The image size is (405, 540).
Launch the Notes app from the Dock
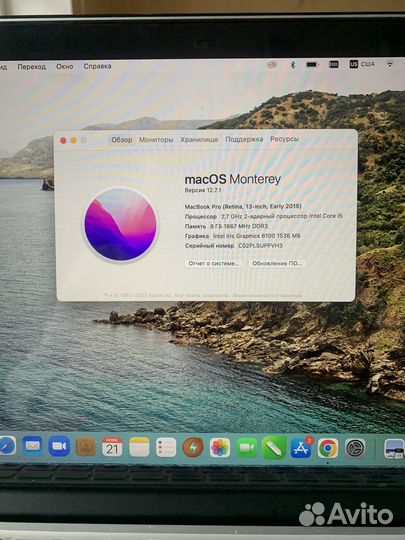[139, 447]
